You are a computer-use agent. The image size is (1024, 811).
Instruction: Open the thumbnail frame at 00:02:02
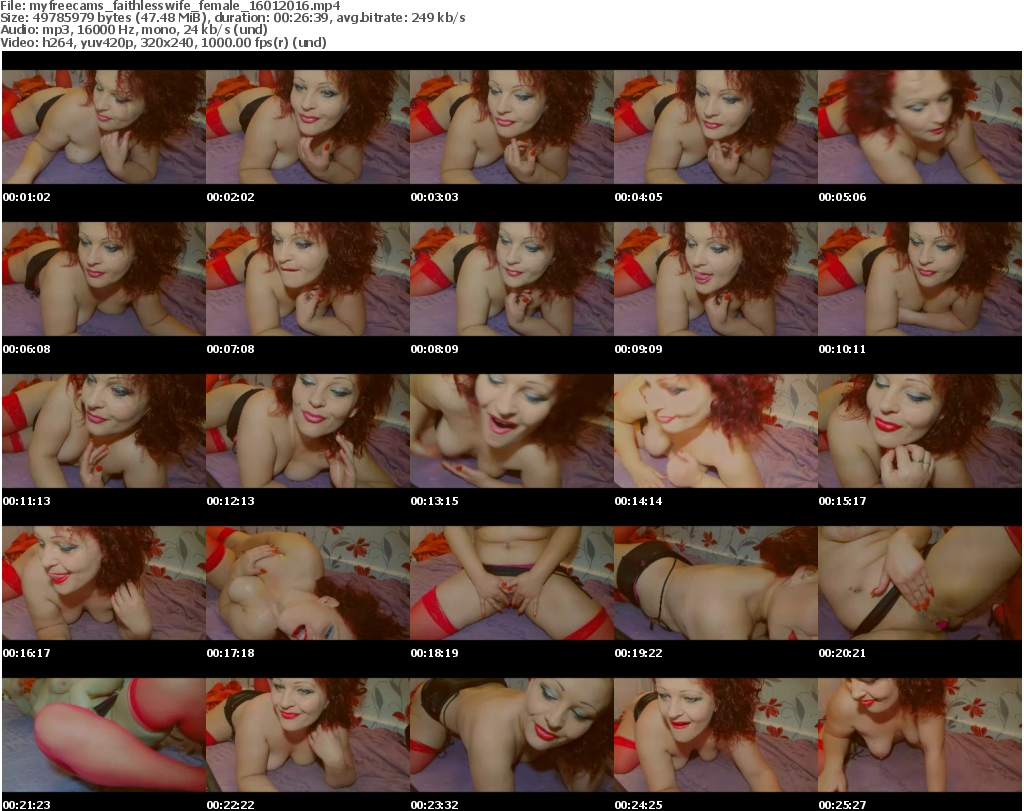(x=308, y=127)
